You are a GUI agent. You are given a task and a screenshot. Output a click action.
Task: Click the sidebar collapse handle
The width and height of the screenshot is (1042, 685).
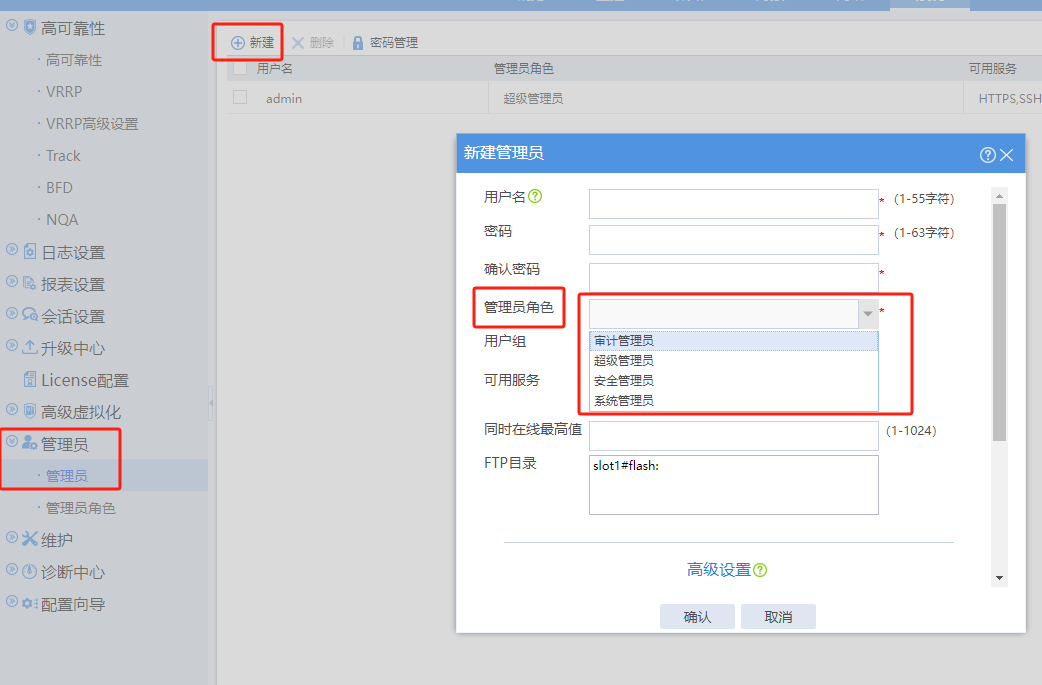point(211,403)
